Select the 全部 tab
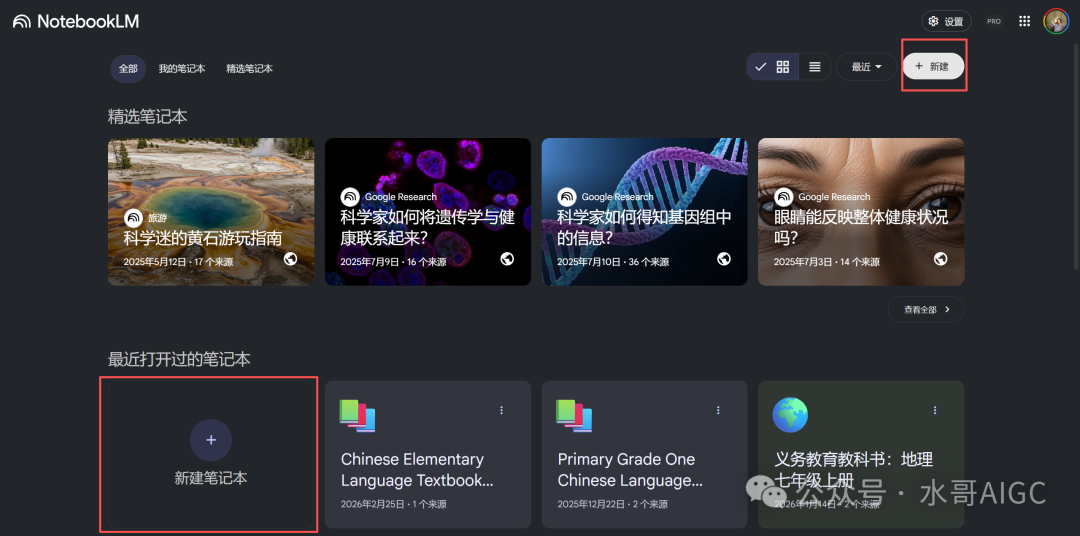Image resolution: width=1080 pixels, height=536 pixels. pos(128,69)
